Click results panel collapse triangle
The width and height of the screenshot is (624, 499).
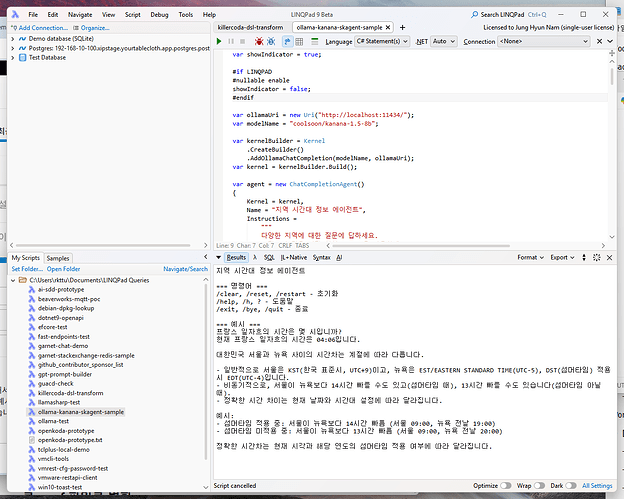click(218, 257)
